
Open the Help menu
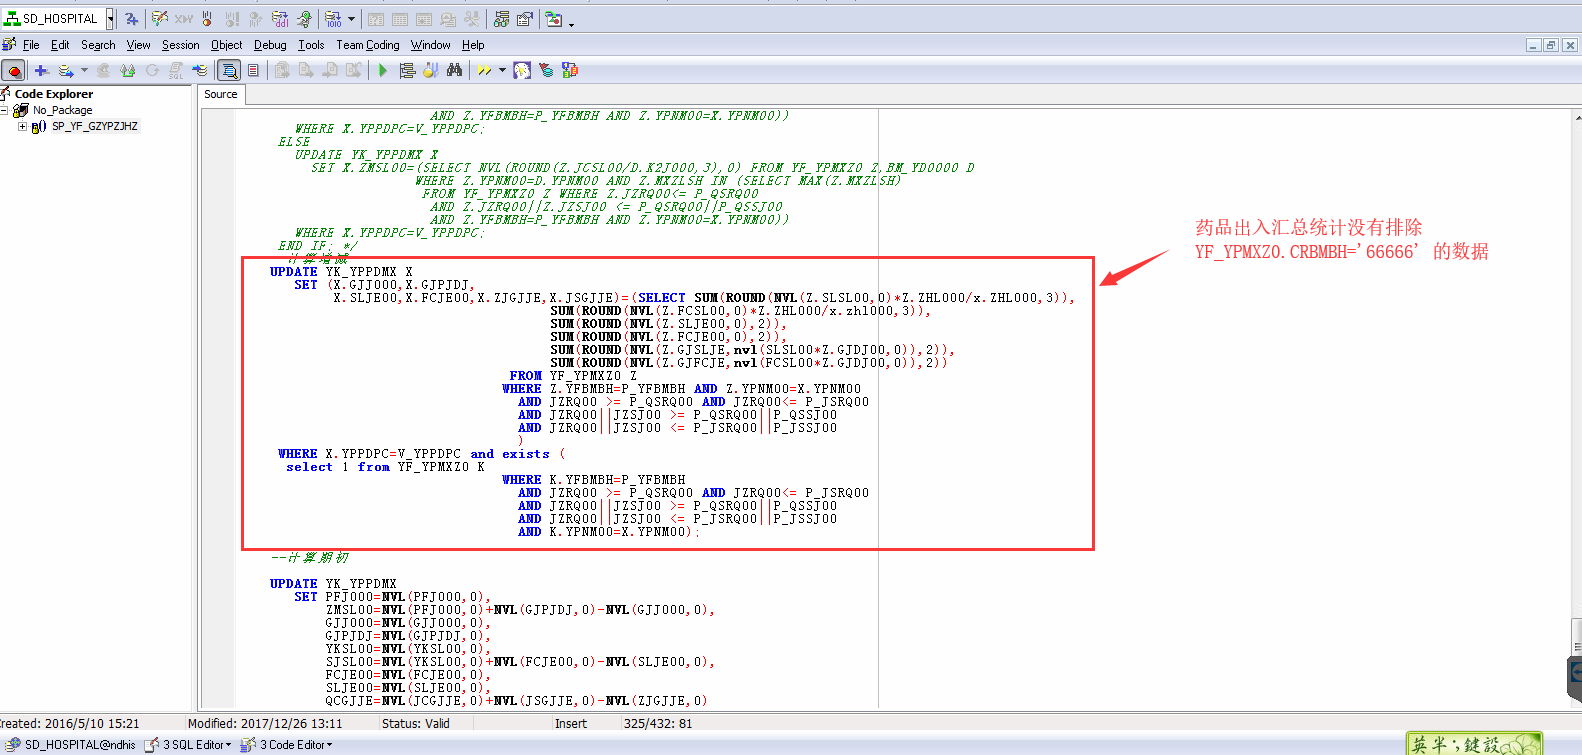[473, 45]
